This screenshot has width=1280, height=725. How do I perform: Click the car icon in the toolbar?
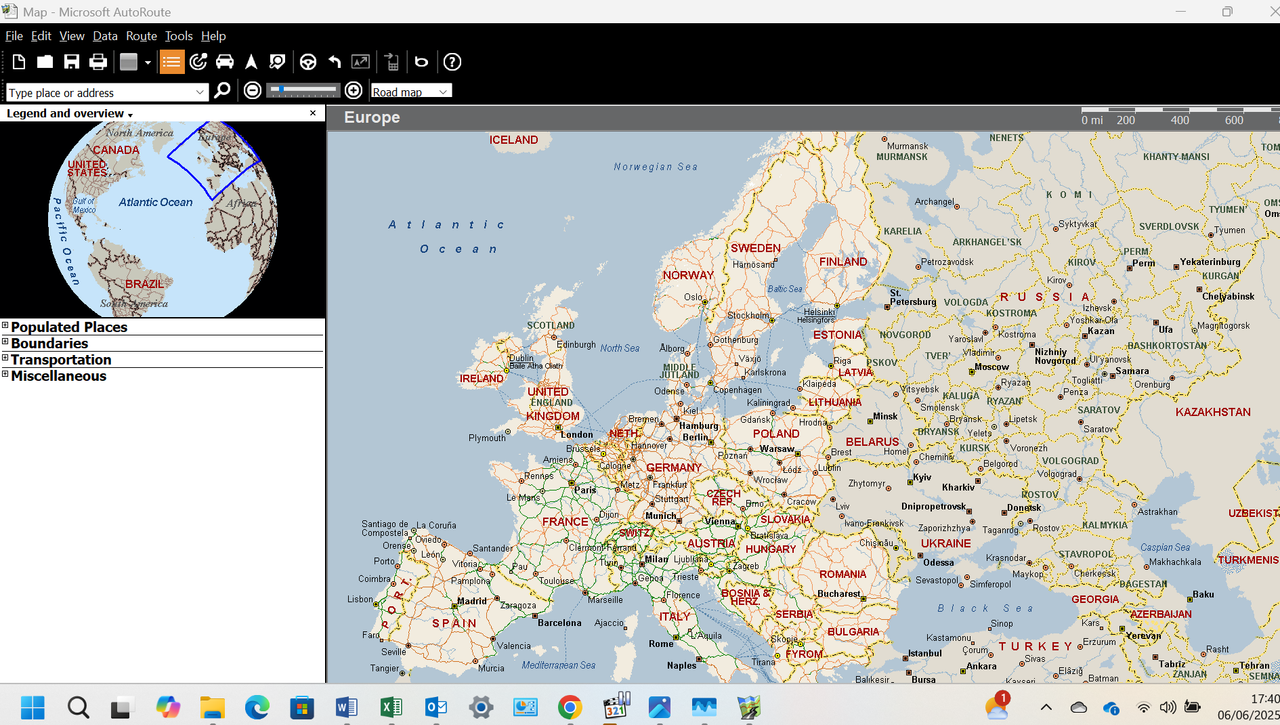[x=225, y=62]
